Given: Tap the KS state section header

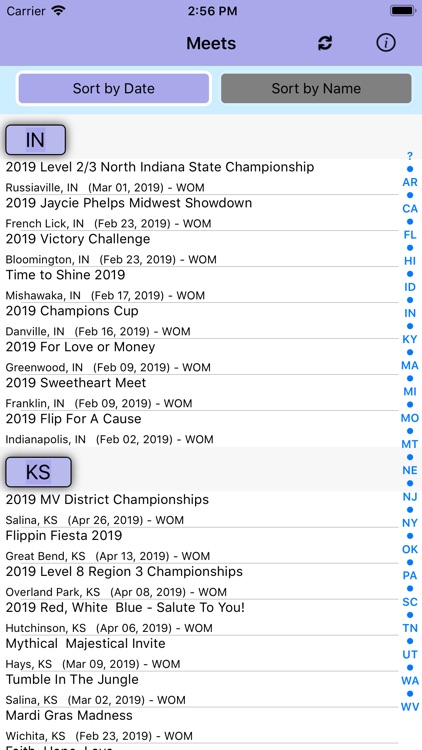Looking at the screenshot, I should coord(38,472).
